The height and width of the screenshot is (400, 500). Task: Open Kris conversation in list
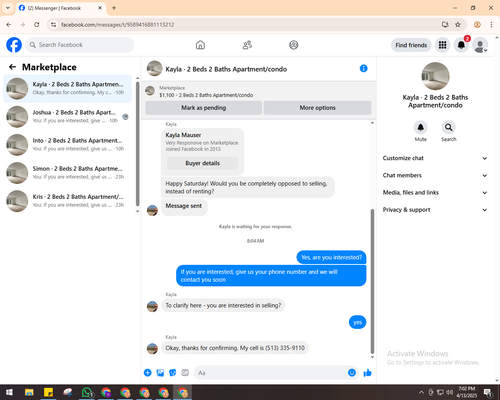(x=67, y=201)
